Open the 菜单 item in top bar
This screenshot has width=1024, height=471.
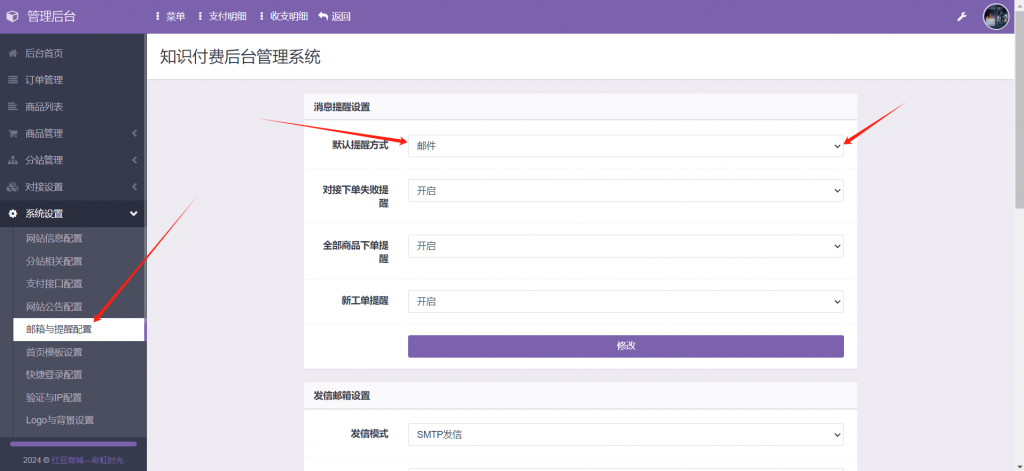coord(170,16)
